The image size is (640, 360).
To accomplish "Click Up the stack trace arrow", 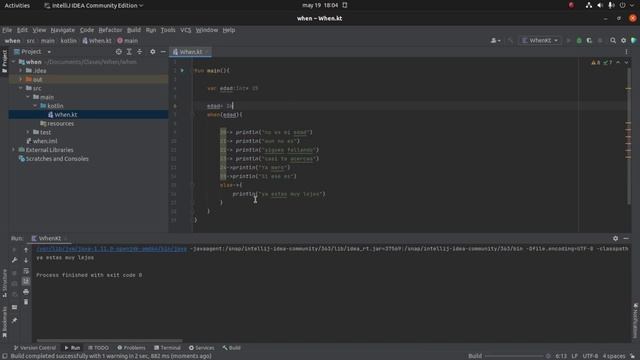I will pos(26,250).
